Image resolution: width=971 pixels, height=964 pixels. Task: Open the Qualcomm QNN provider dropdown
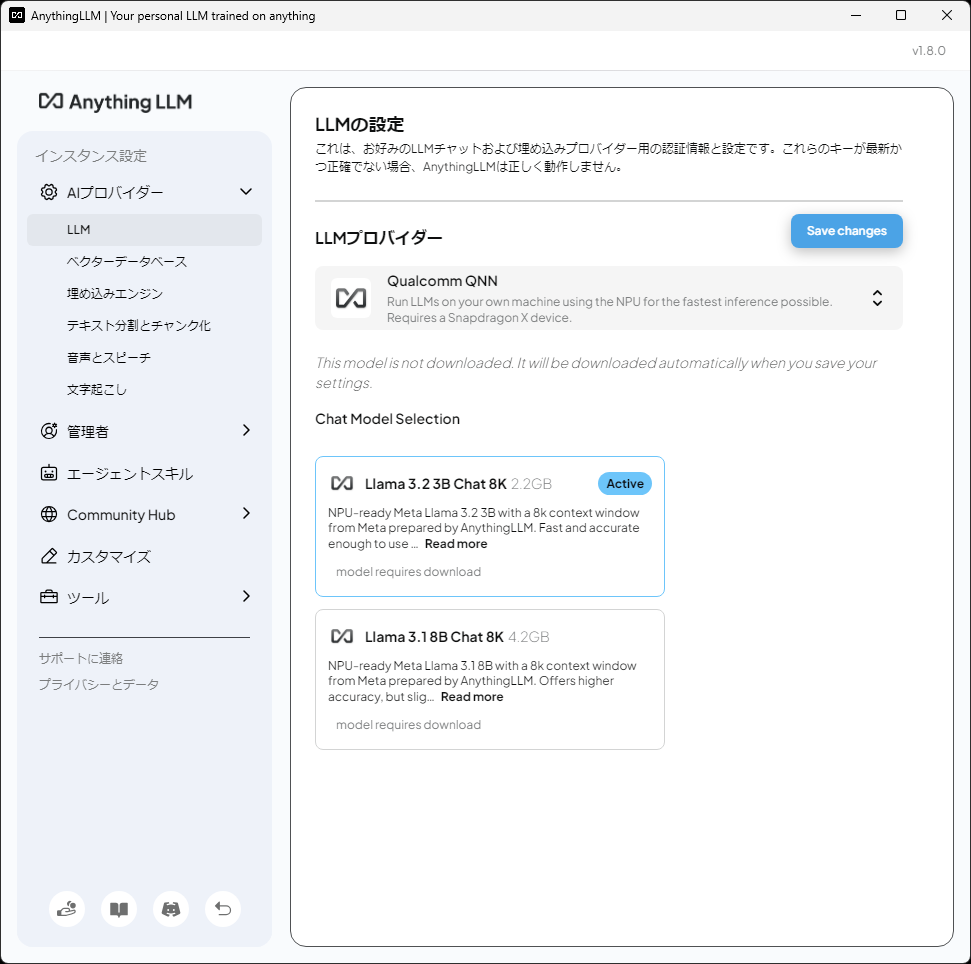tap(877, 297)
